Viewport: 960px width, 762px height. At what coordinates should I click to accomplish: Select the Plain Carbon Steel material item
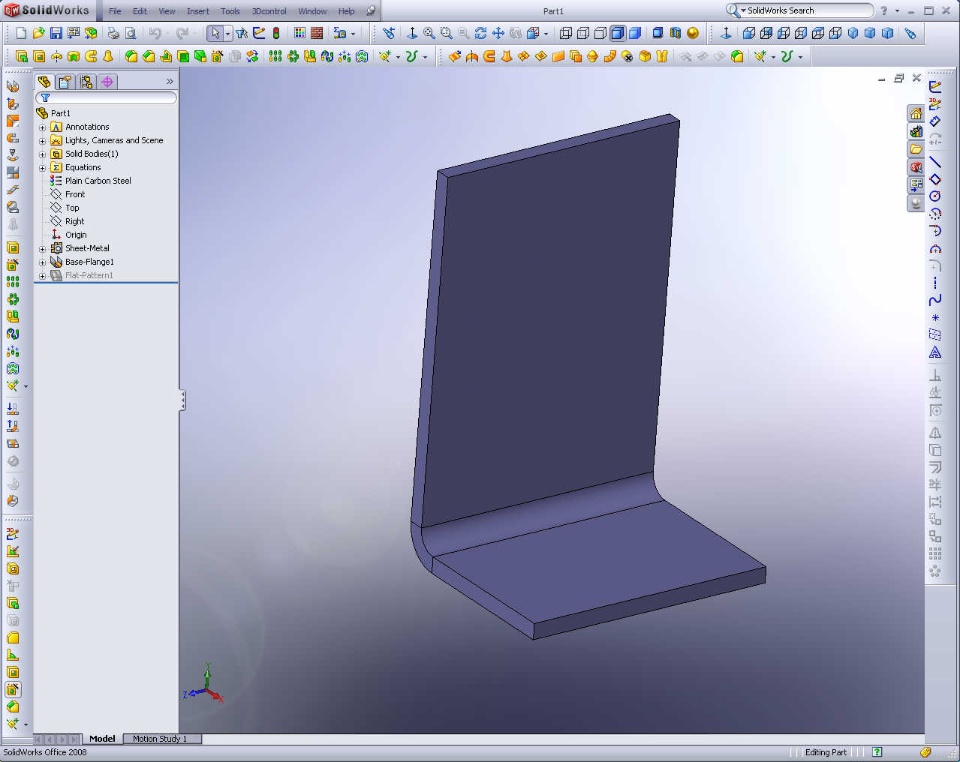coord(91,181)
